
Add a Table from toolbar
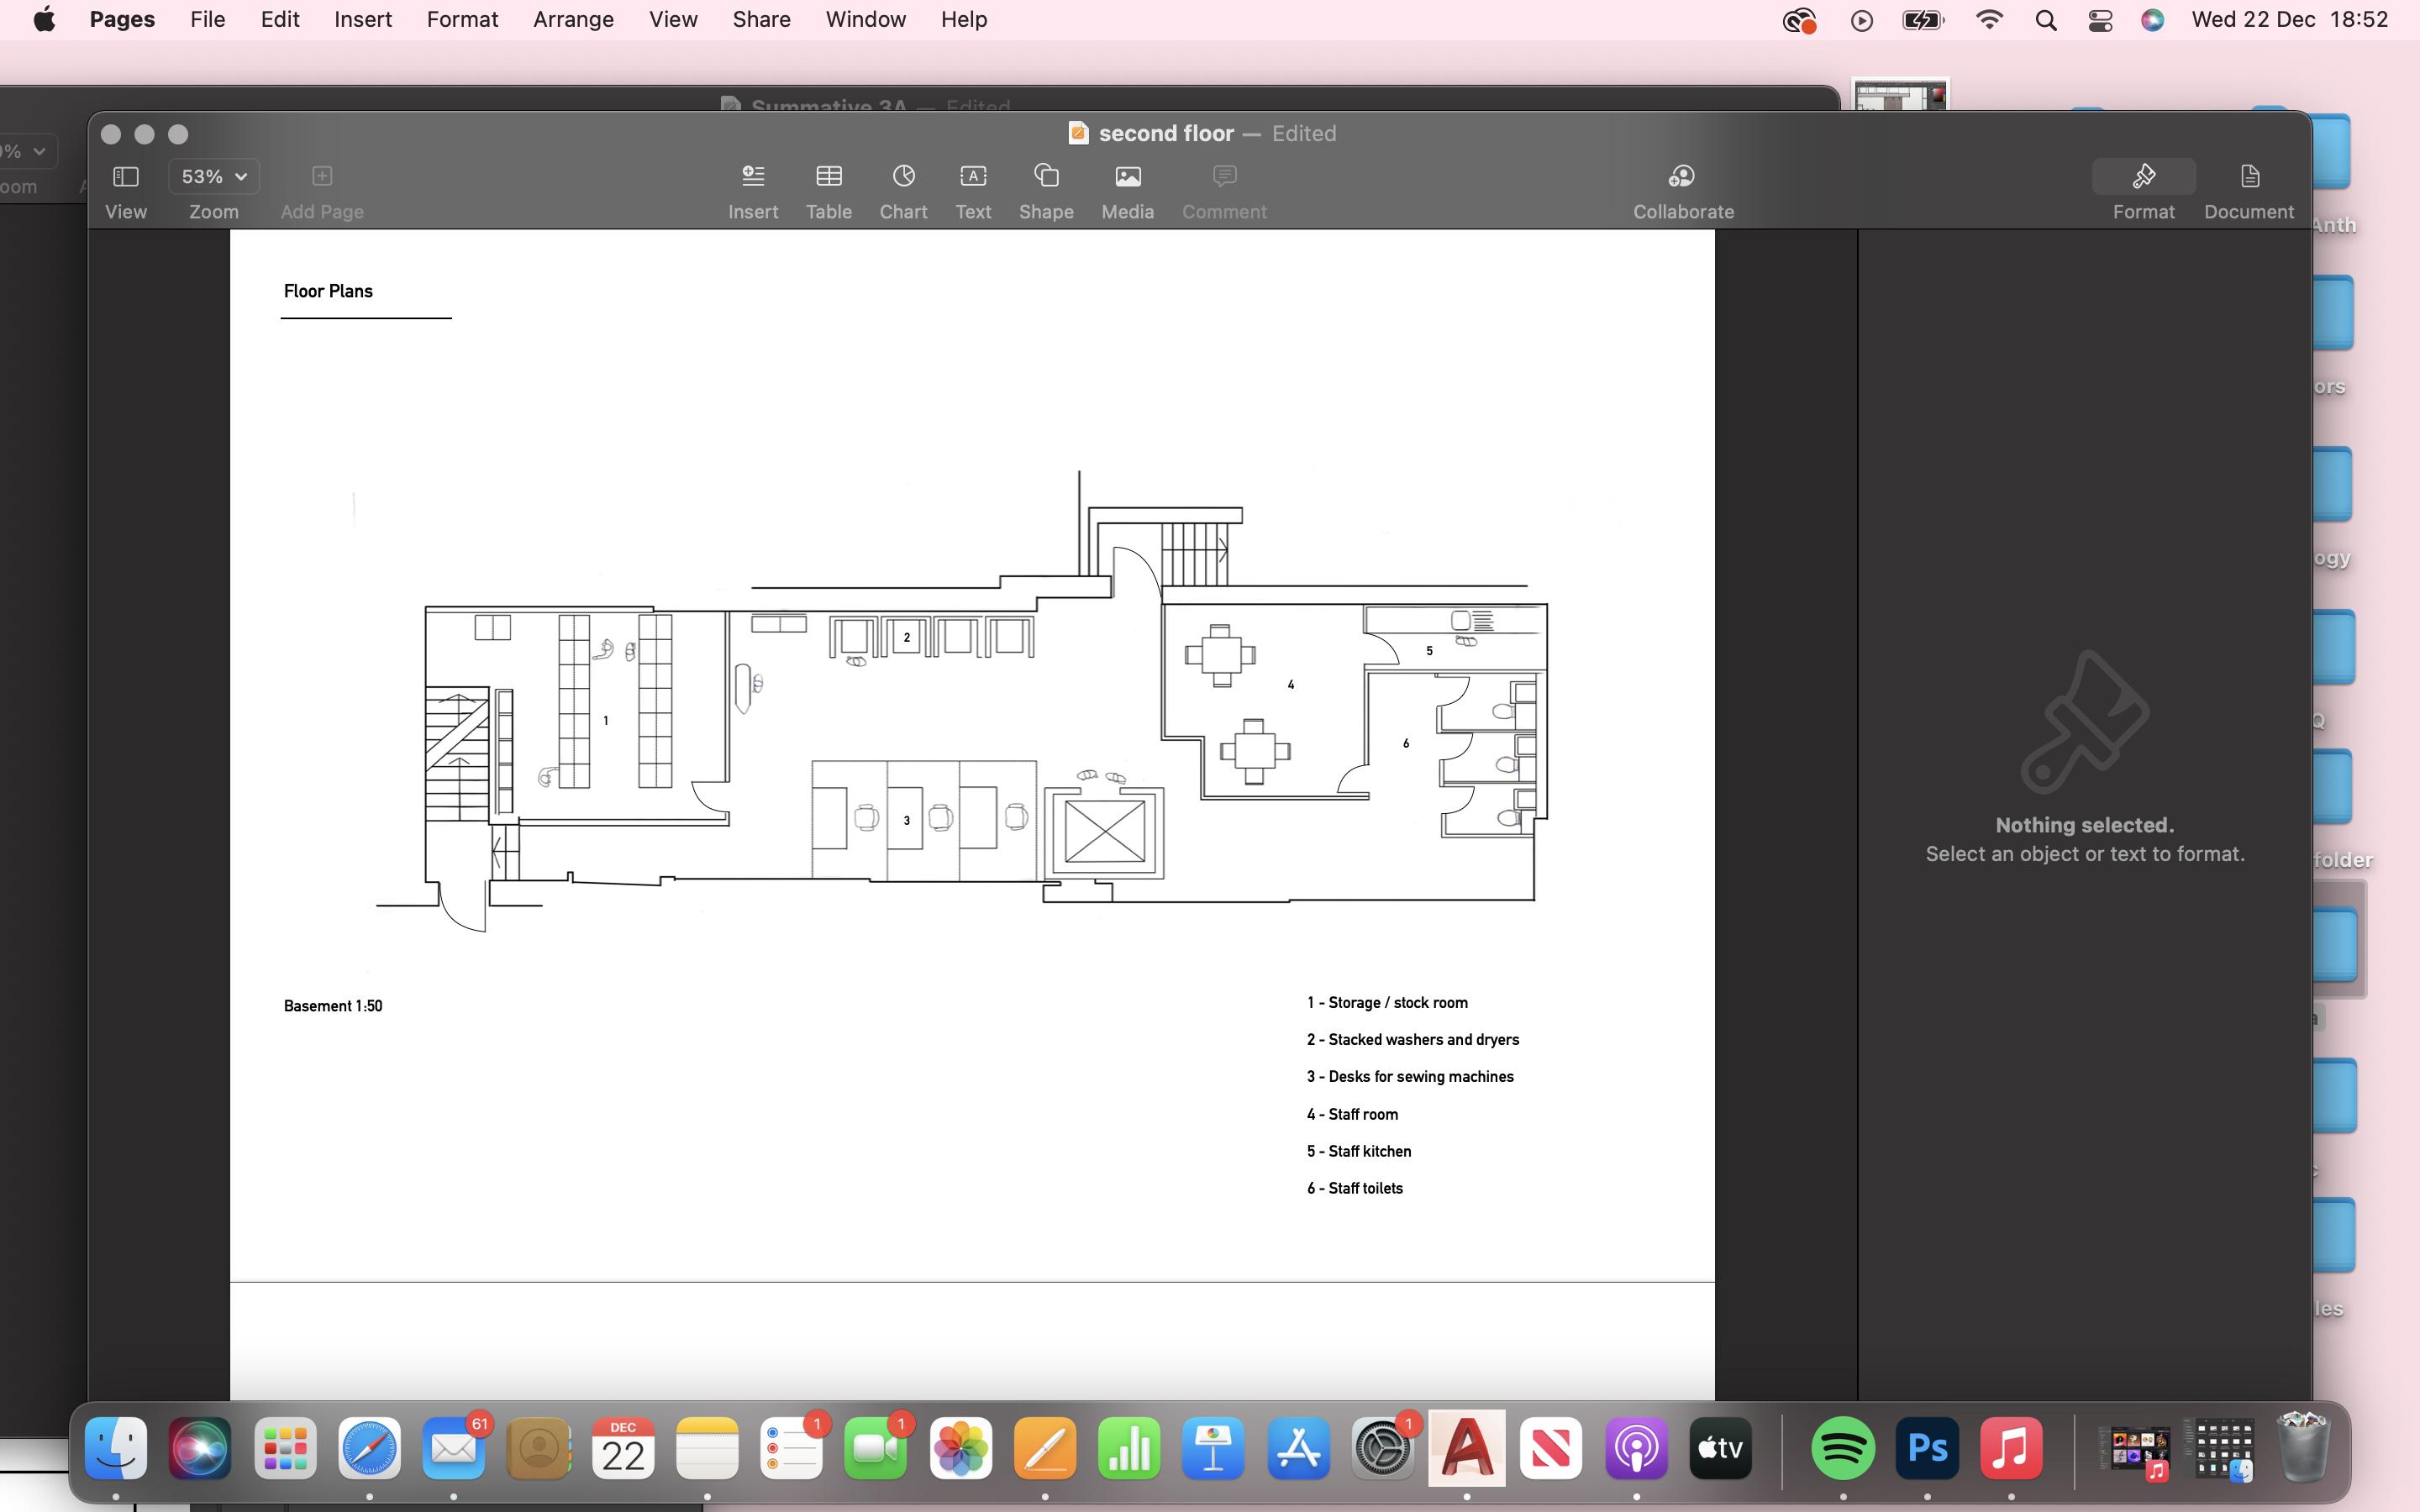tap(828, 178)
